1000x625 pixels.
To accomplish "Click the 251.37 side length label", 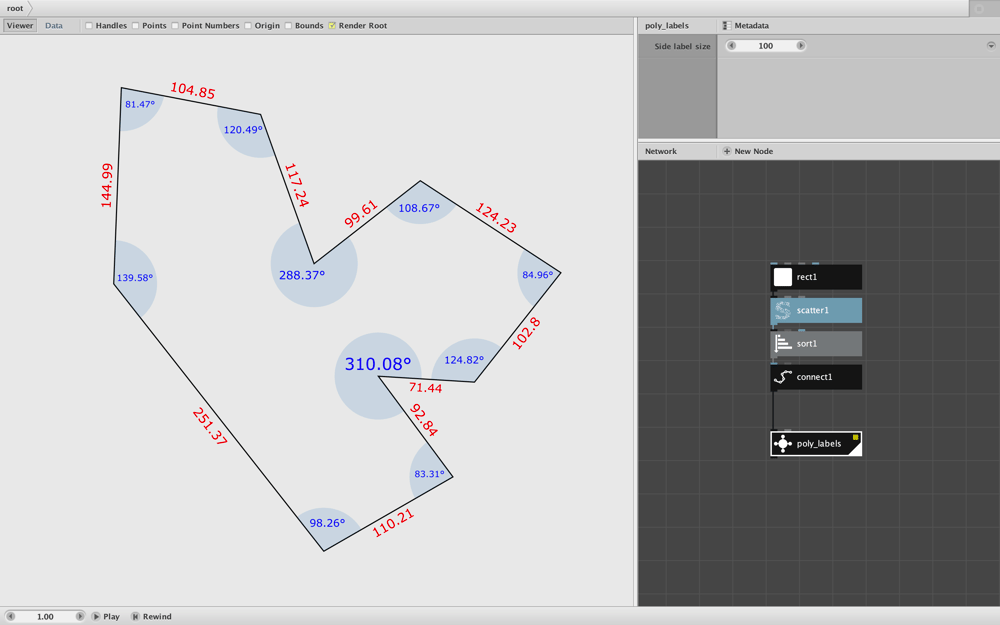I will [x=210, y=427].
